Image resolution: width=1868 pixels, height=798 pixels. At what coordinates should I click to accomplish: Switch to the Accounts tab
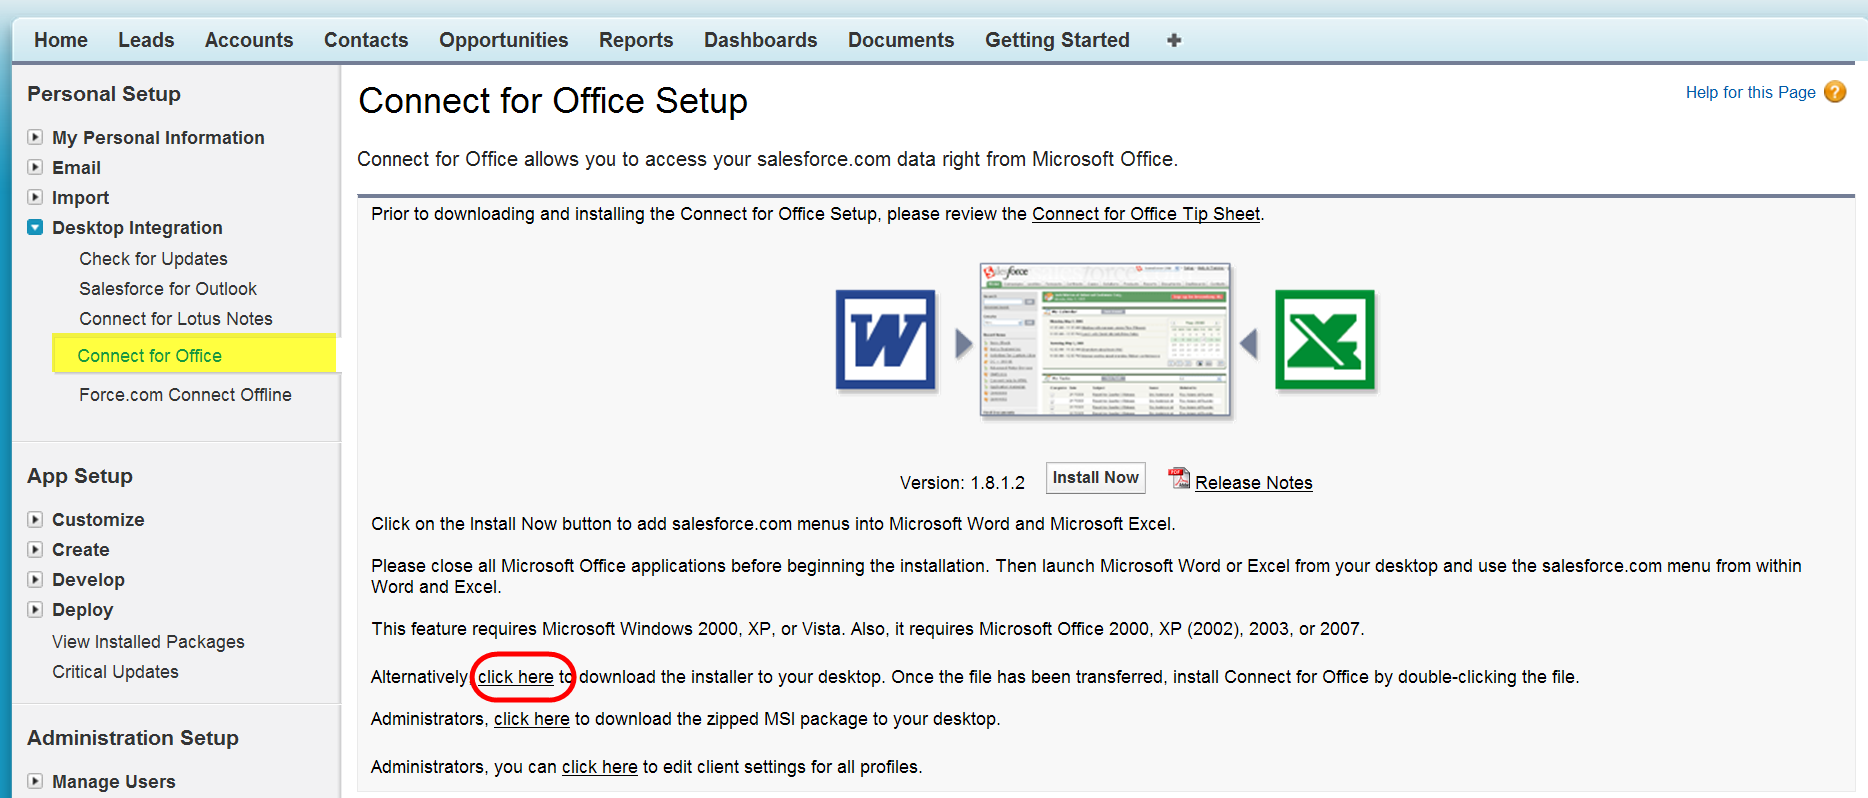tap(249, 40)
